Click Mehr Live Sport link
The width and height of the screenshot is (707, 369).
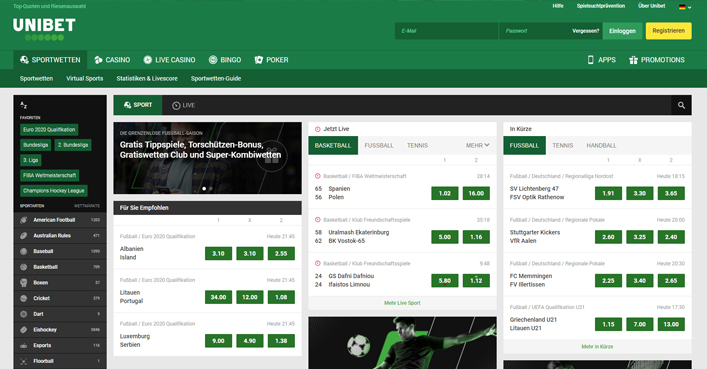click(402, 303)
